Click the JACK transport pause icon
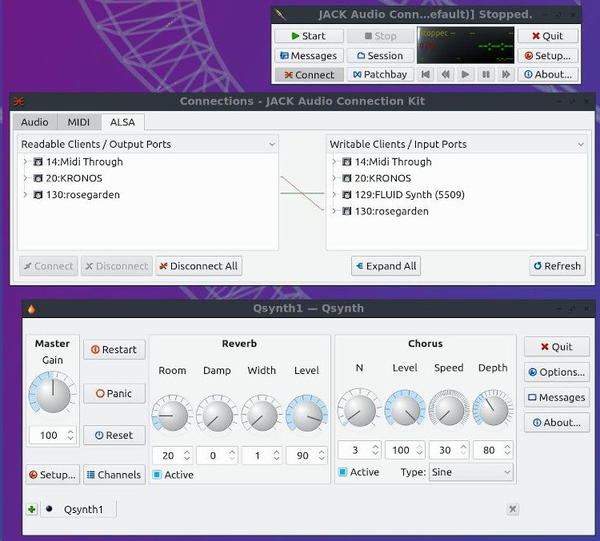 coord(485,74)
